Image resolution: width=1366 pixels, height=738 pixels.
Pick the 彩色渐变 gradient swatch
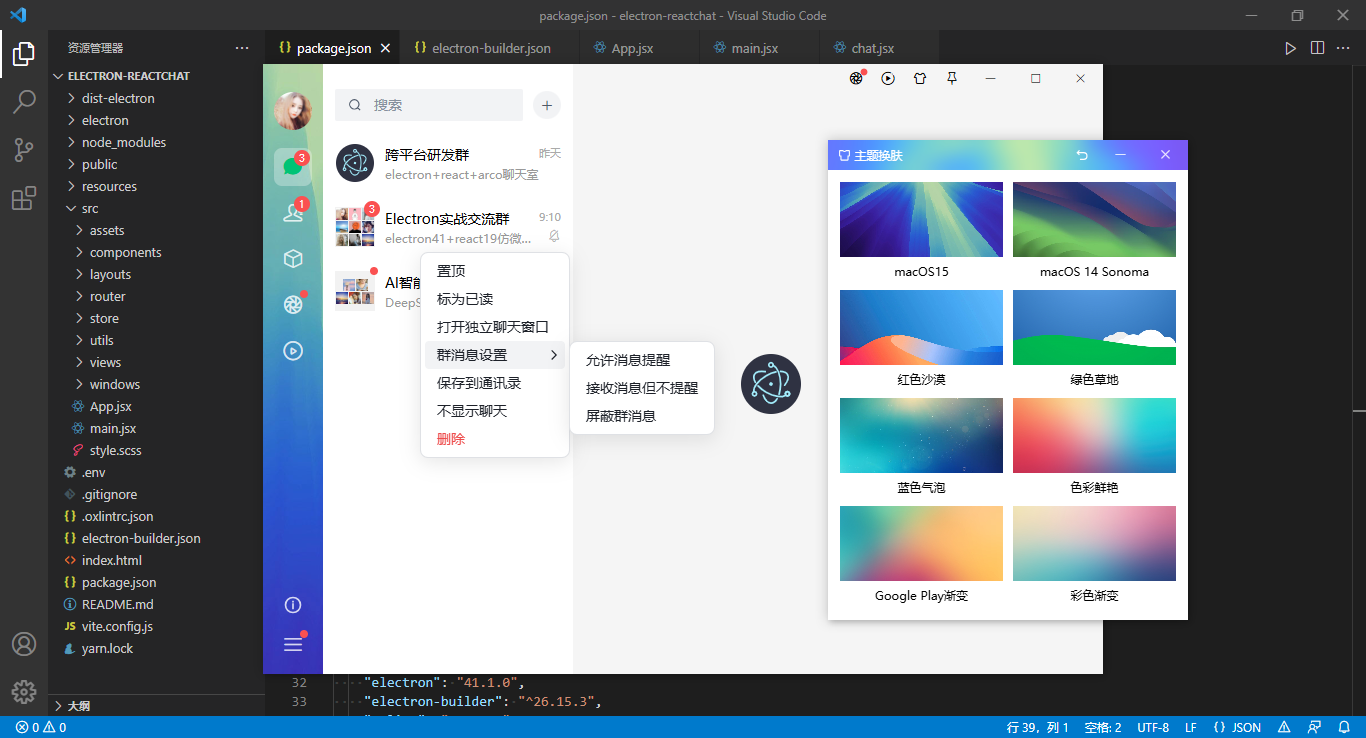1094,544
